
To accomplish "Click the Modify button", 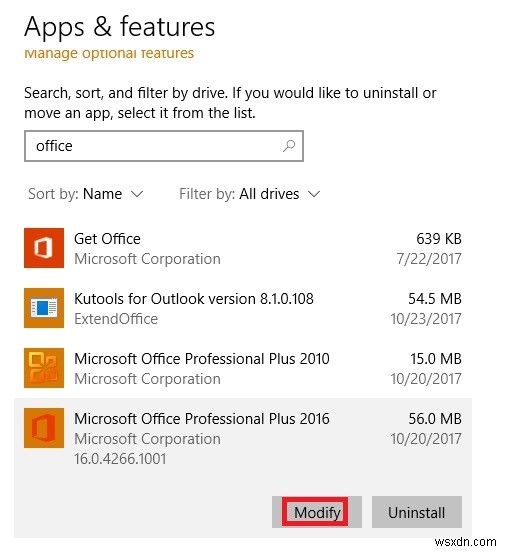I will click(x=317, y=512).
